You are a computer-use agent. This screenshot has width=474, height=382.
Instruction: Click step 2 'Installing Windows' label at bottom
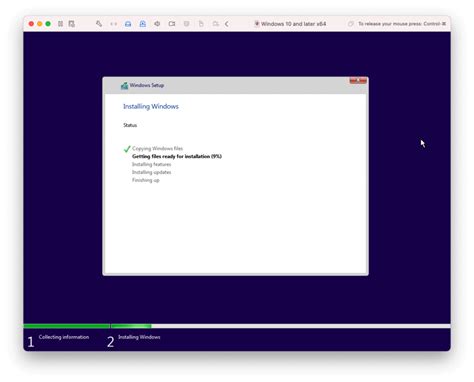click(x=139, y=337)
